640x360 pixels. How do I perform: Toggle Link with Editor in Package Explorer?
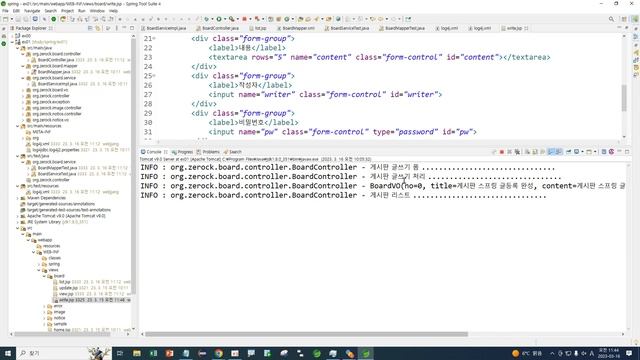pos(98,28)
